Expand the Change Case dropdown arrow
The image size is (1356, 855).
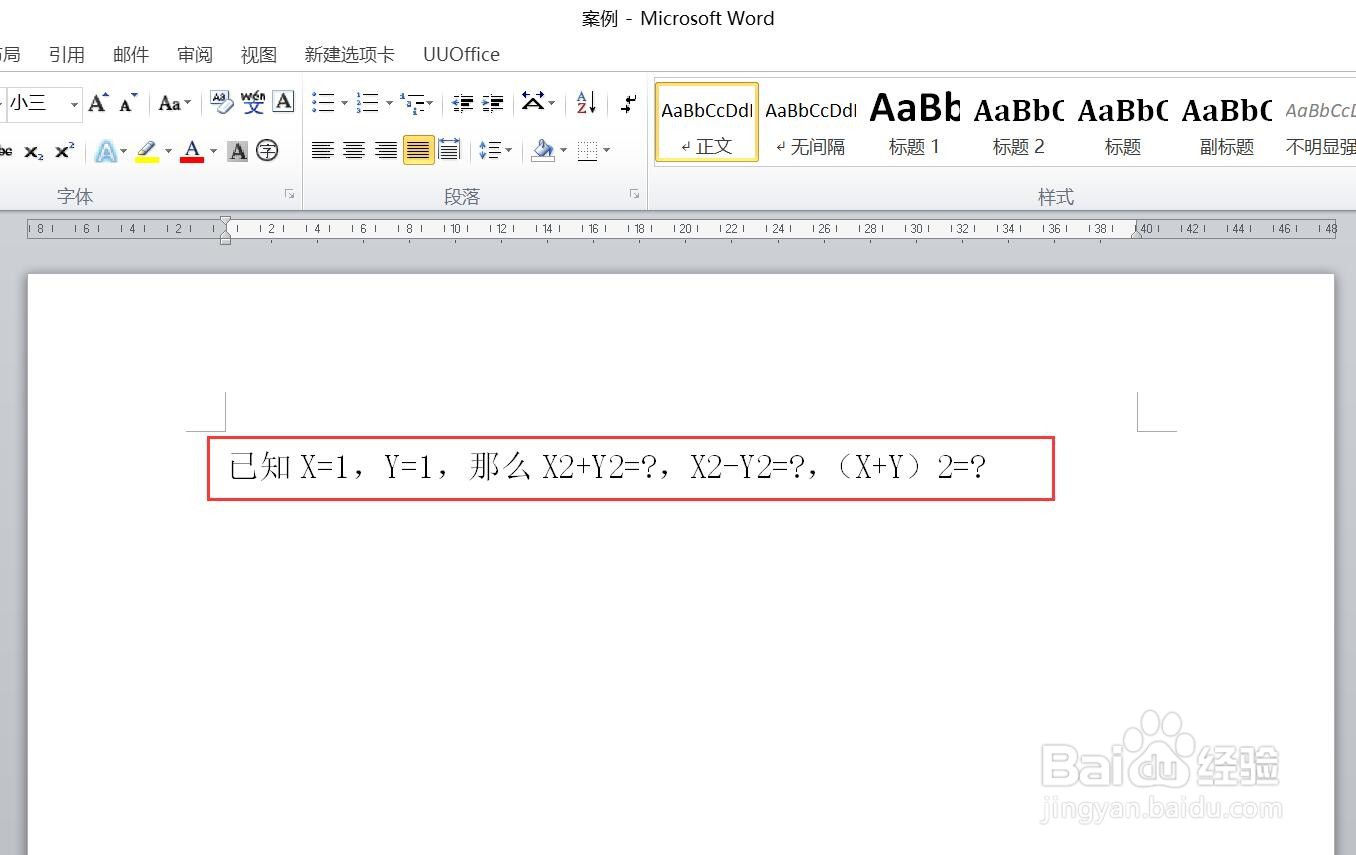click(187, 103)
